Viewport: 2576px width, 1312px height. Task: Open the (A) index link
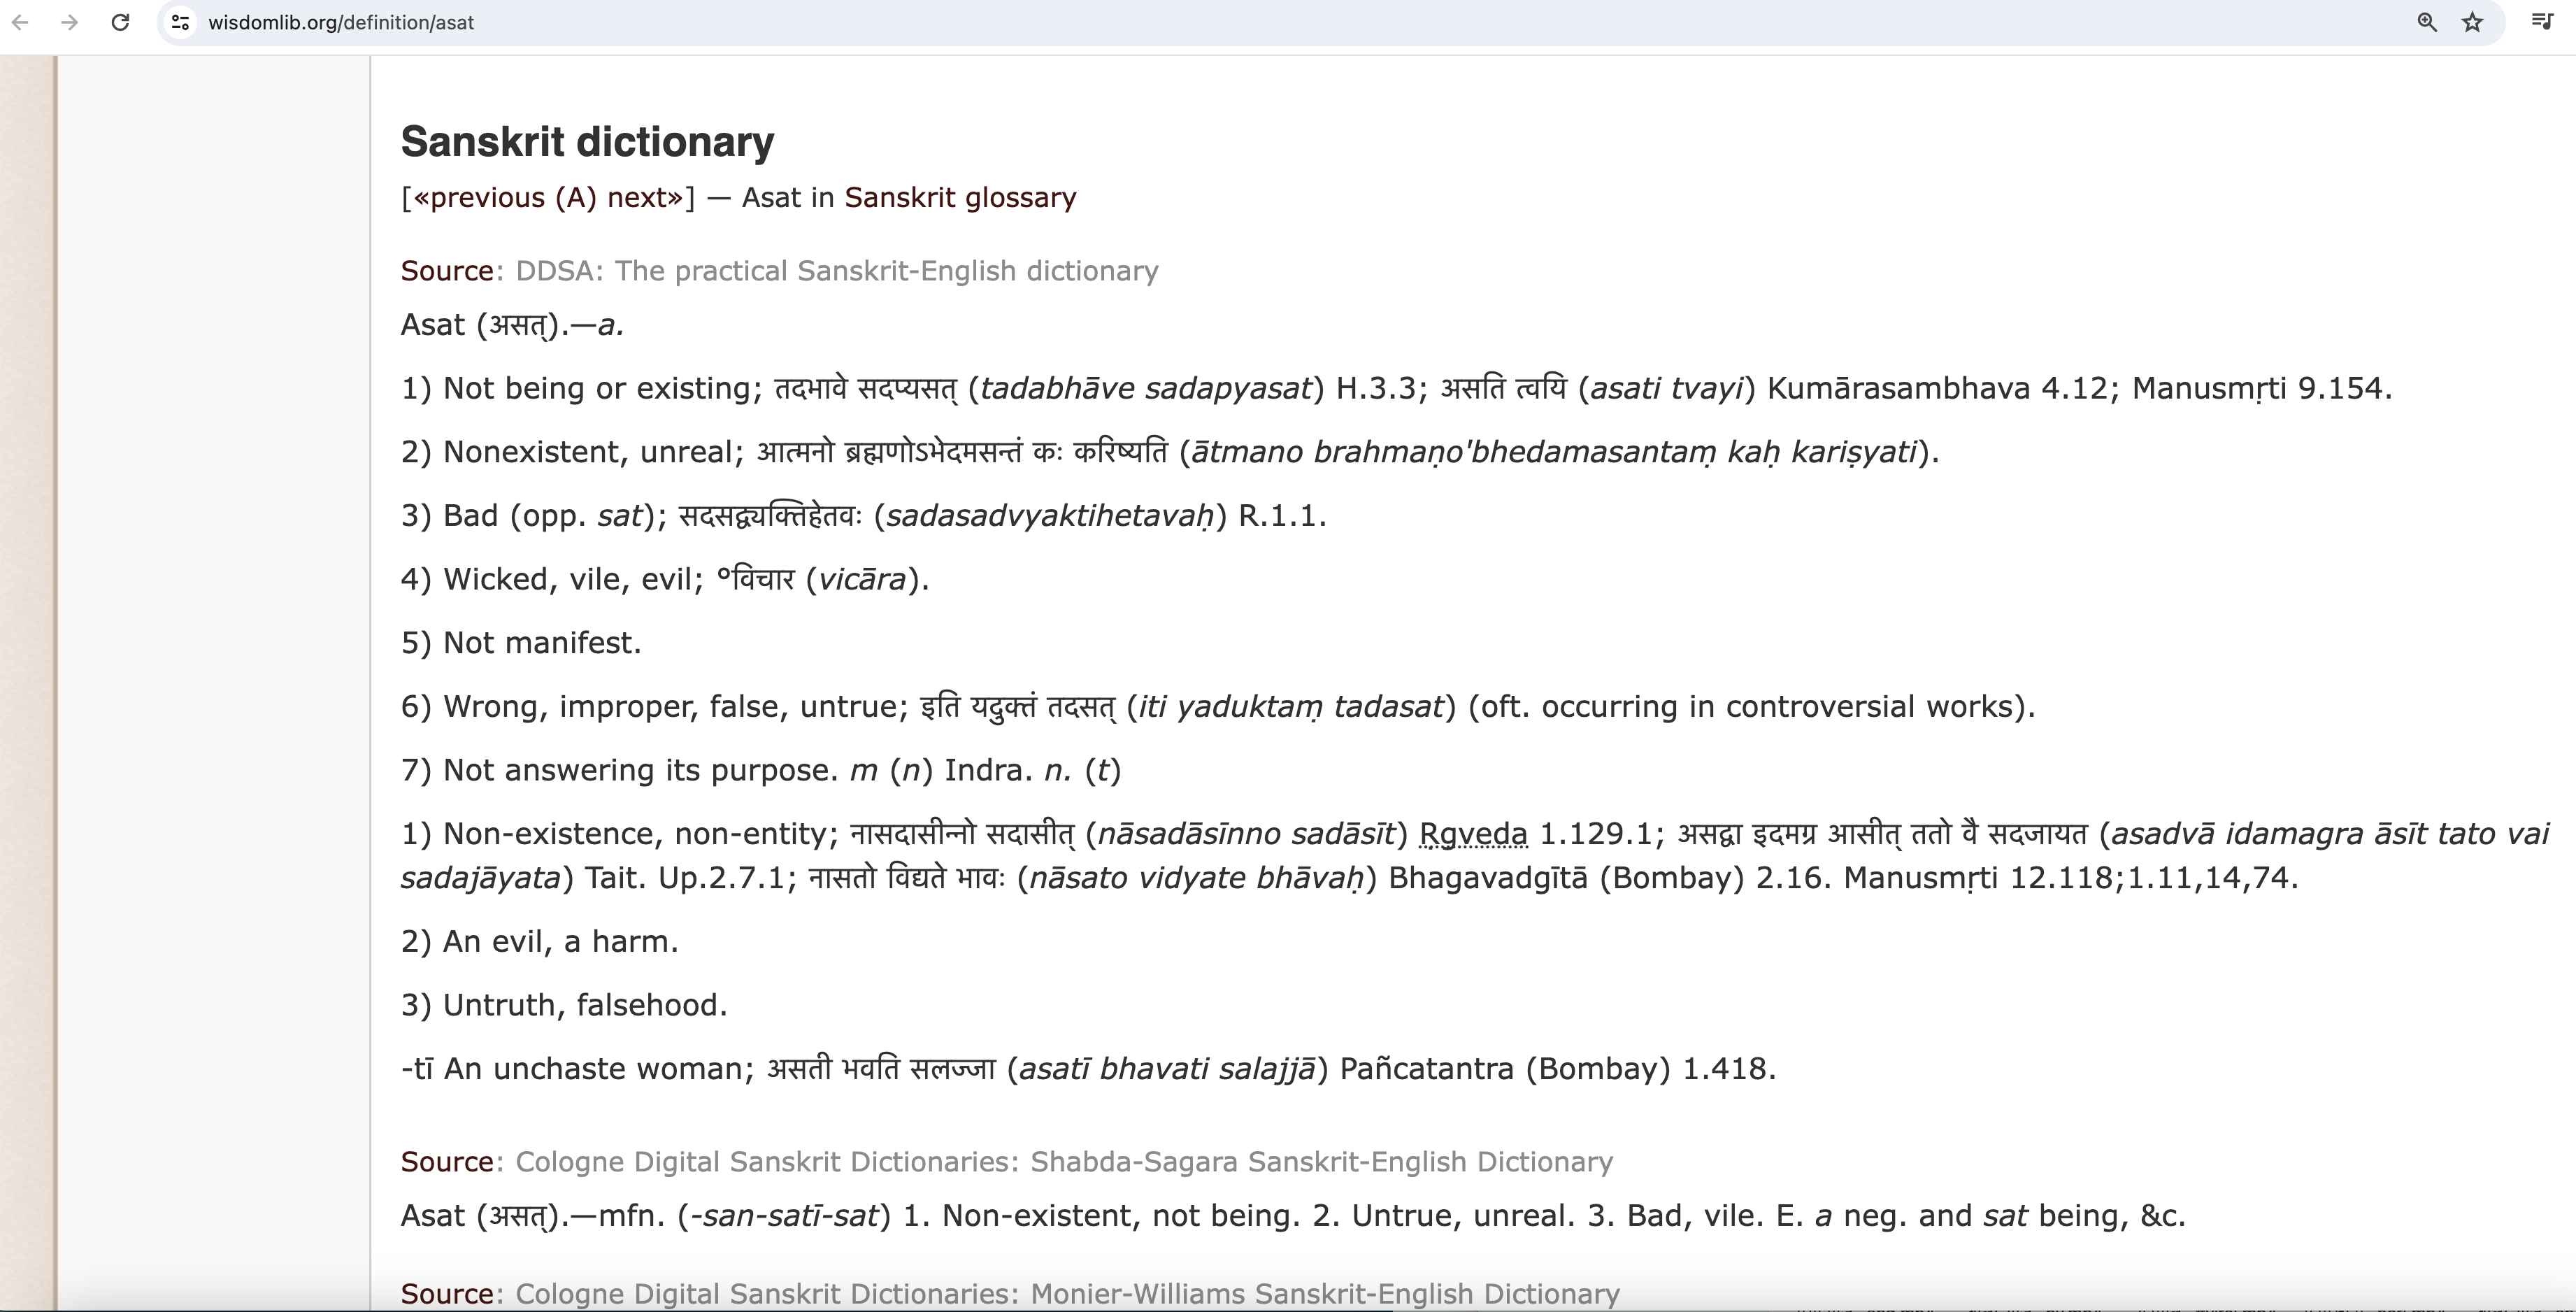pyautogui.click(x=576, y=198)
